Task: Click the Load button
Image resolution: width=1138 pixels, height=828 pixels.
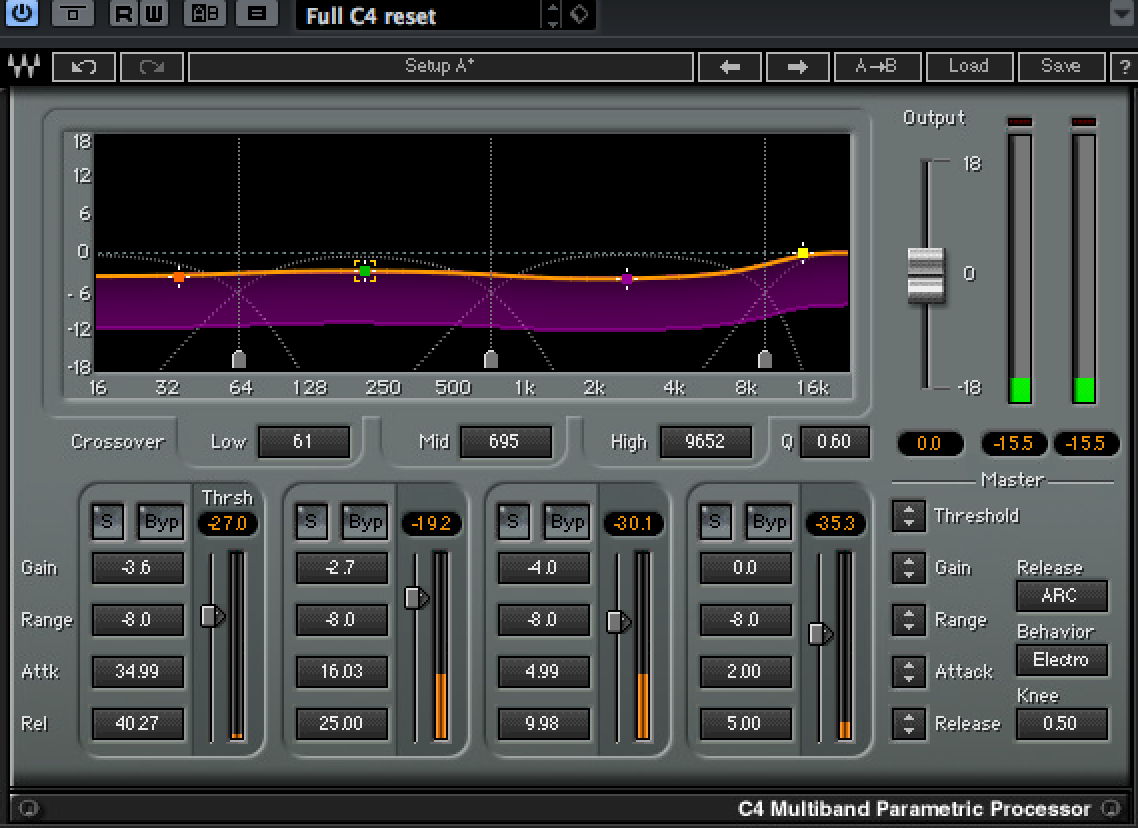Action: click(969, 67)
